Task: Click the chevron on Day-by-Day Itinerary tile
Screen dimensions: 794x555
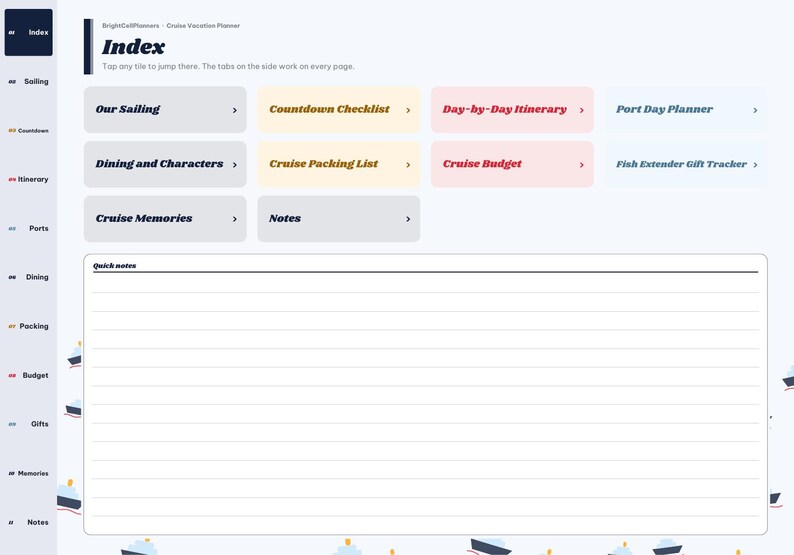Action: point(581,110)
